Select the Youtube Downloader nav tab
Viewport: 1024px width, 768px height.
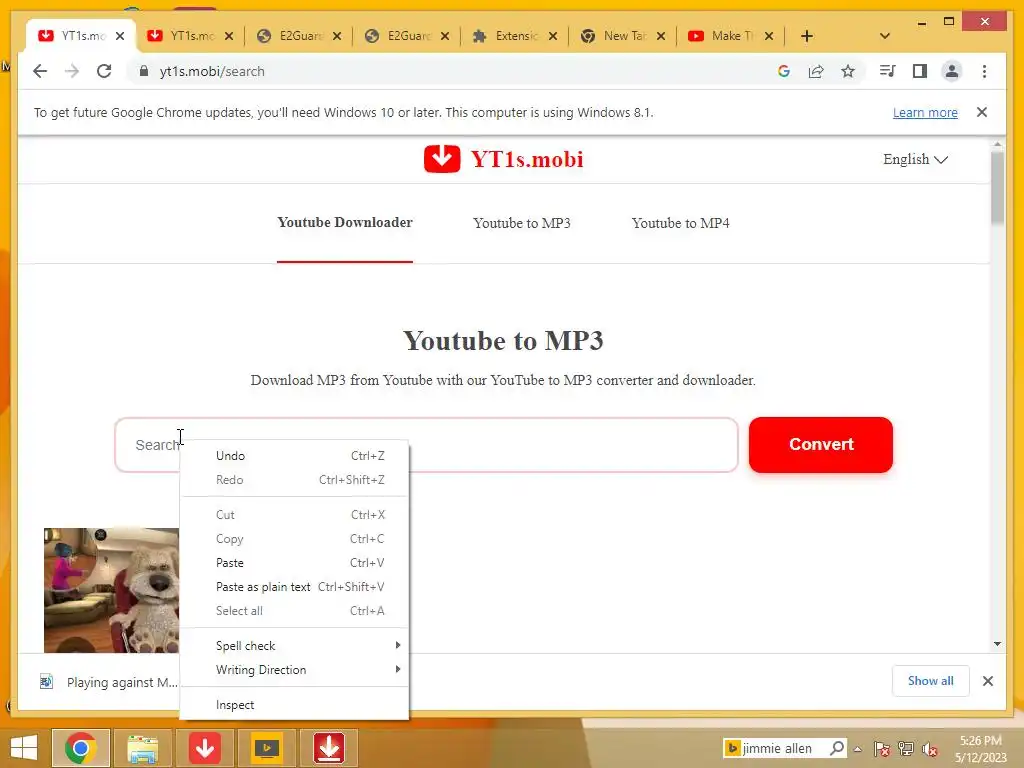(345, 223)
